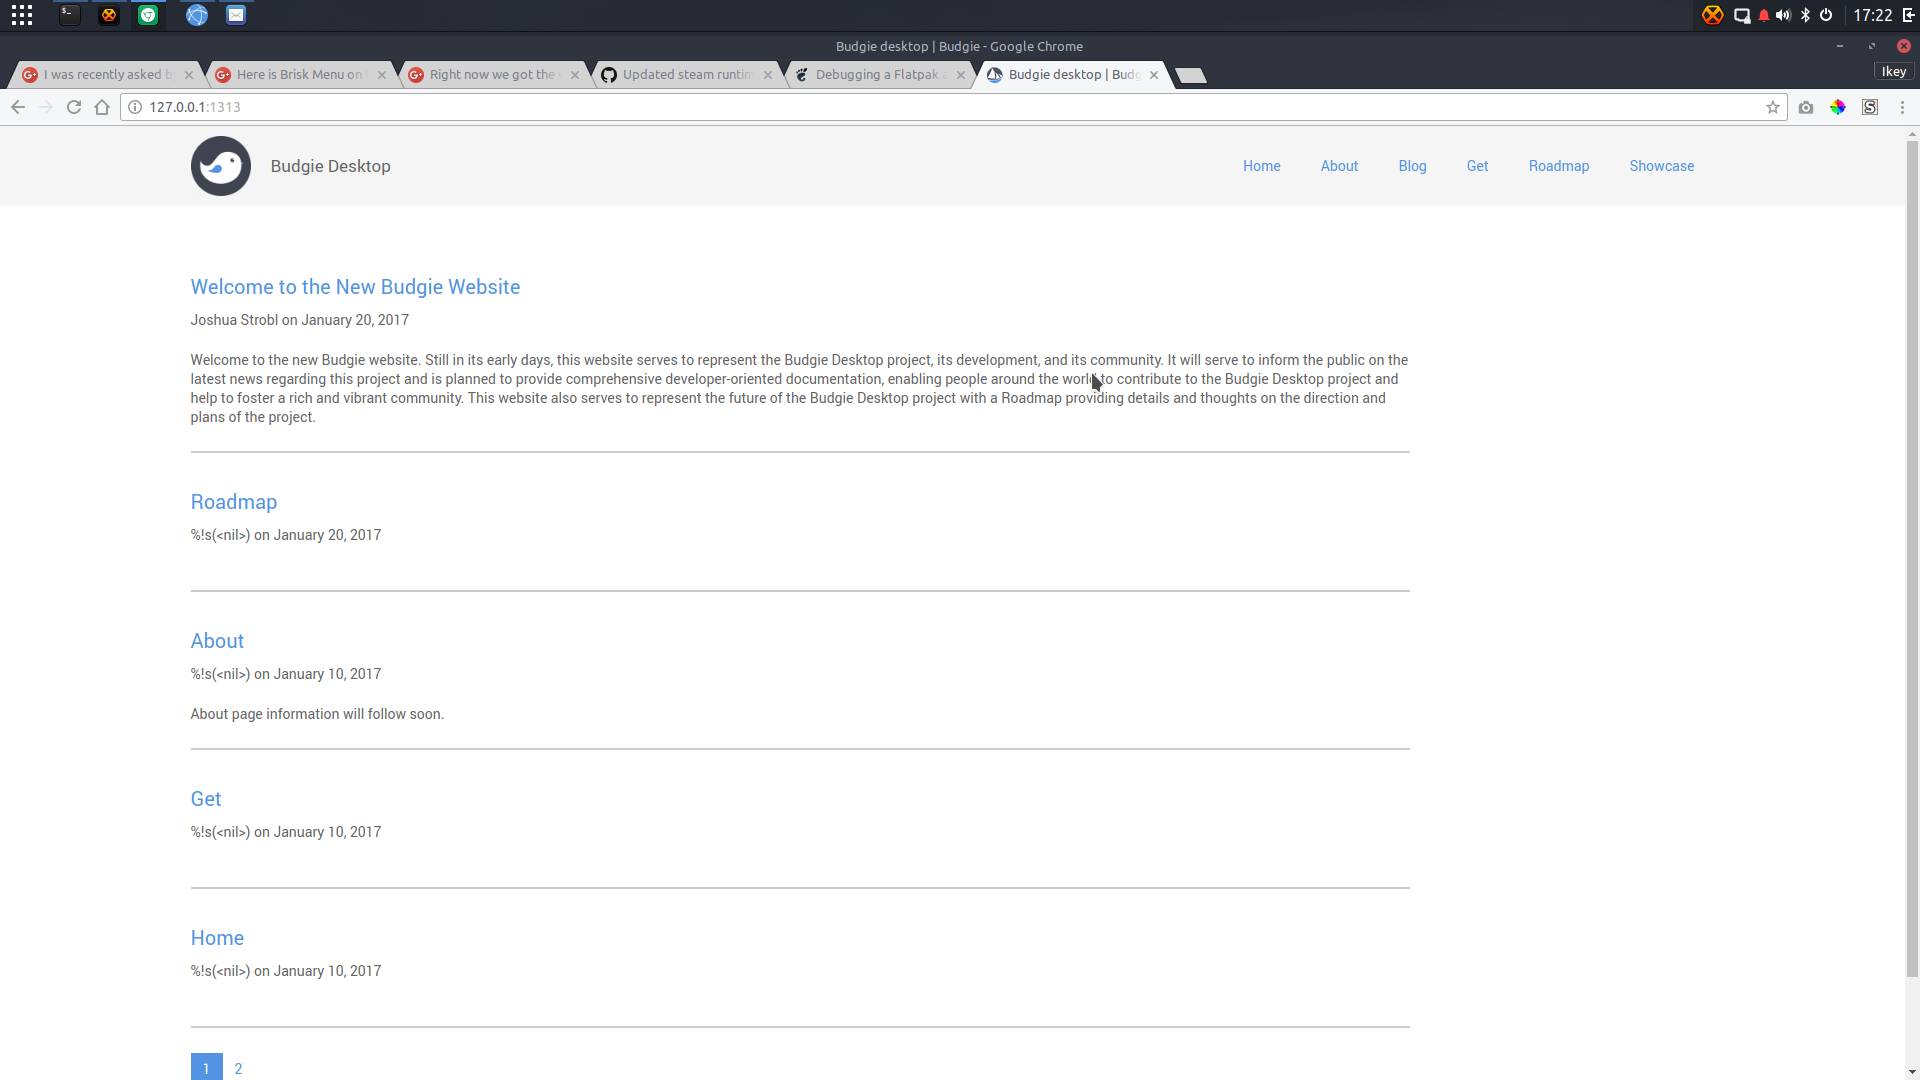The height and width of the screenshot is (1080, 1920).
Task: Go to pagination page 2
Action: tap(238, 1068)
